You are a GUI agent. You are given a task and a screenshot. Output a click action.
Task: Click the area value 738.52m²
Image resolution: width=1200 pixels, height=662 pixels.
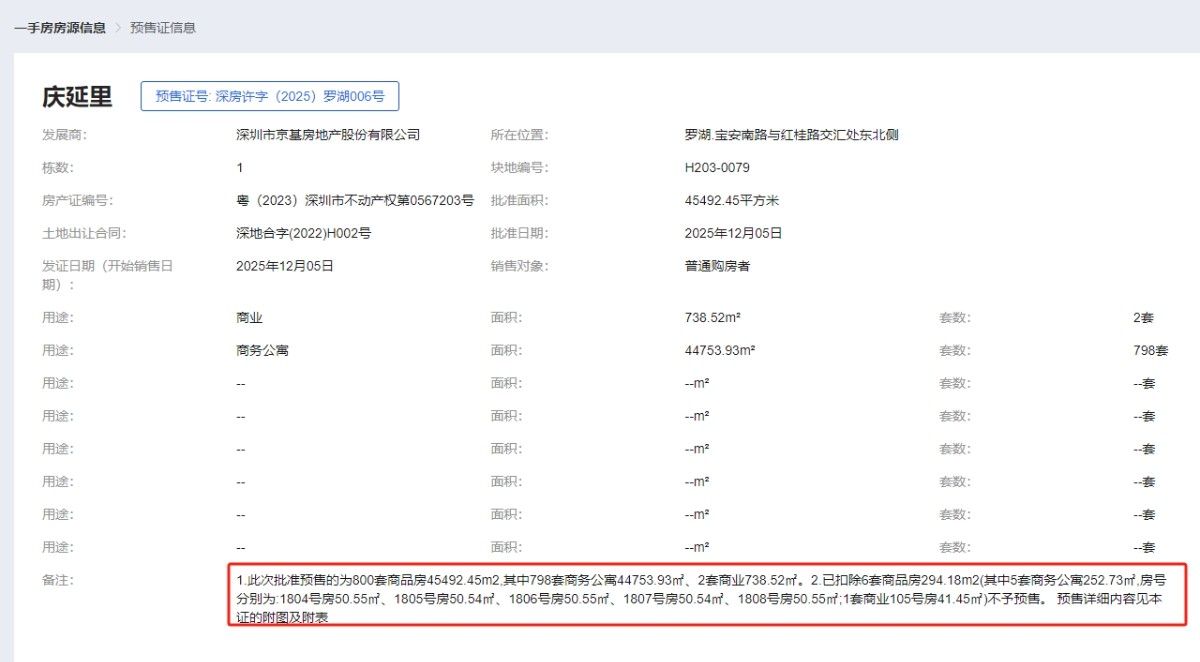tap(712, 318)
